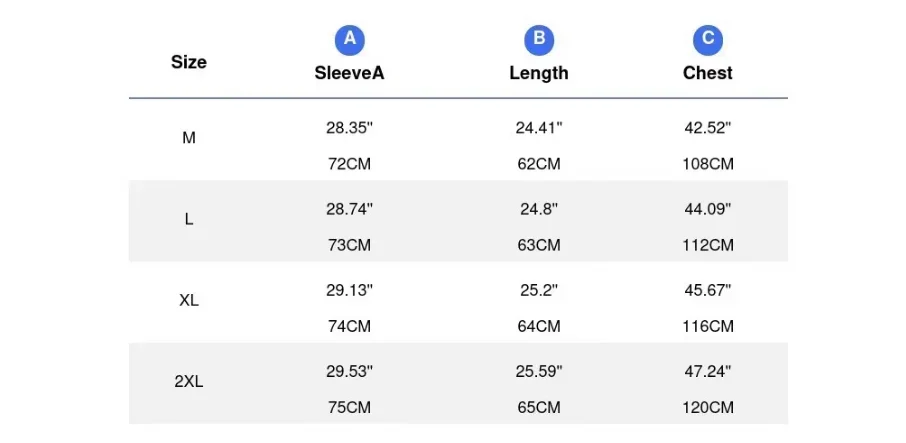The image size is (906, 443).
Task: Select the 2XL size row label
Action: [x=189, y=381]
